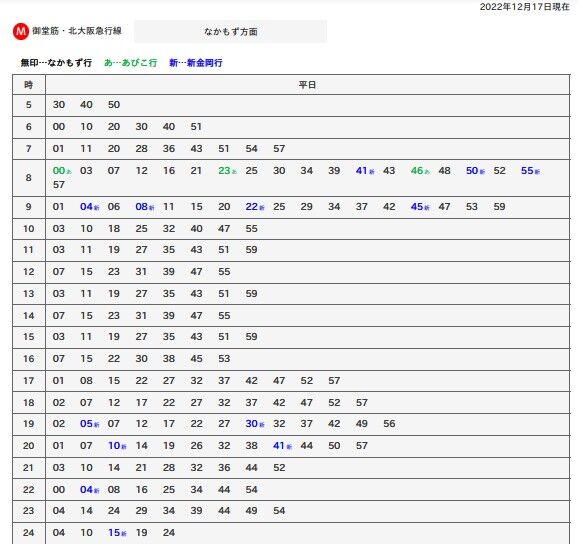Image resolution: width=578 pixels, height=544 pixels.
Task: Click 59 in the hour 11 row
Action: [251, 250]
